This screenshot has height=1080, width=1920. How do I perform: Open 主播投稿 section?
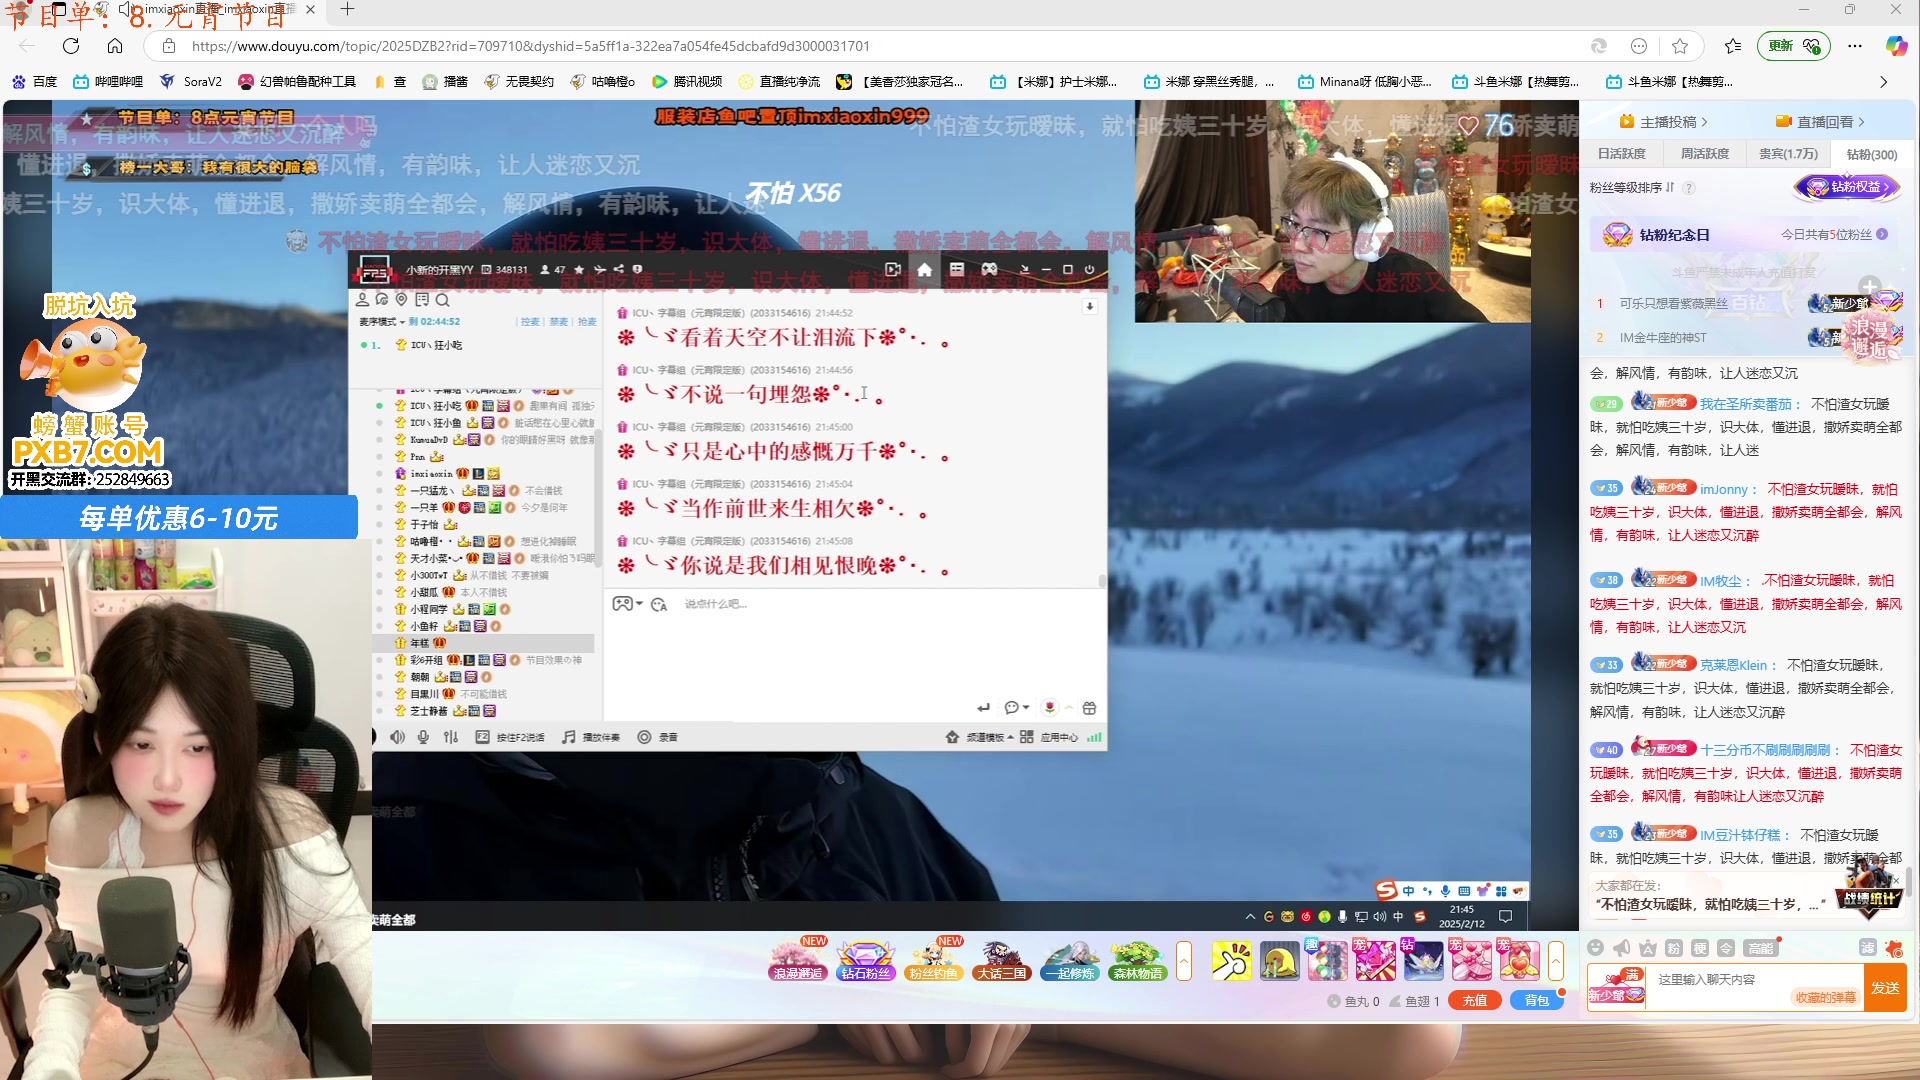[1664, 122]
